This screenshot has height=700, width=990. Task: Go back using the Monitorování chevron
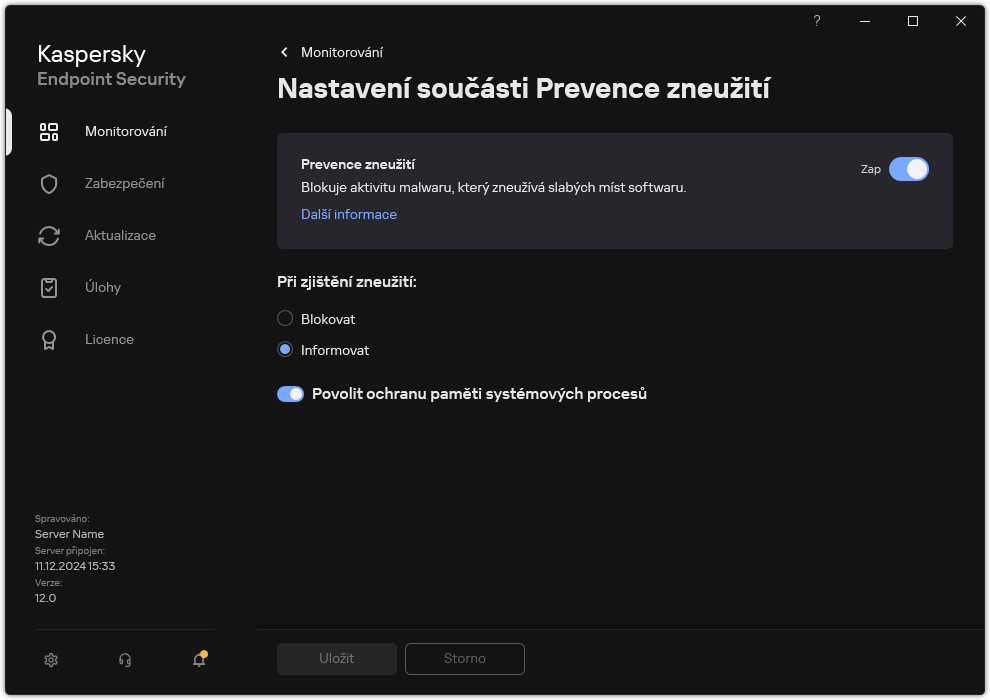284,52
